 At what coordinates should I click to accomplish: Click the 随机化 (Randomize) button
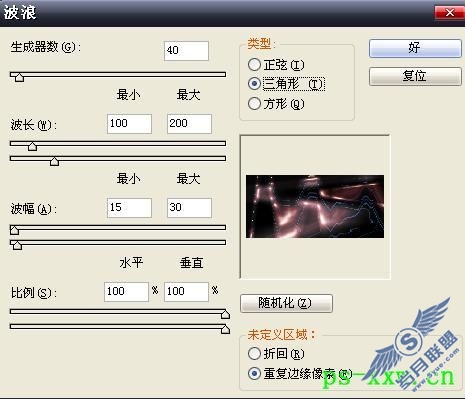[286, 303]
